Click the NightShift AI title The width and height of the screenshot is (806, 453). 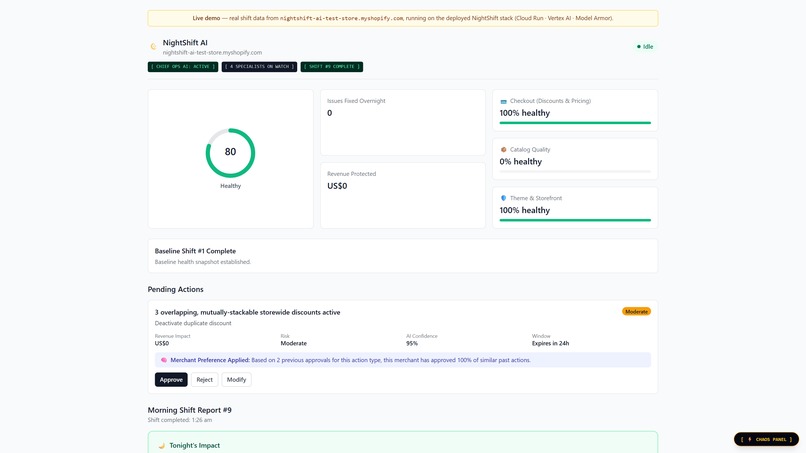pos(185,43)
